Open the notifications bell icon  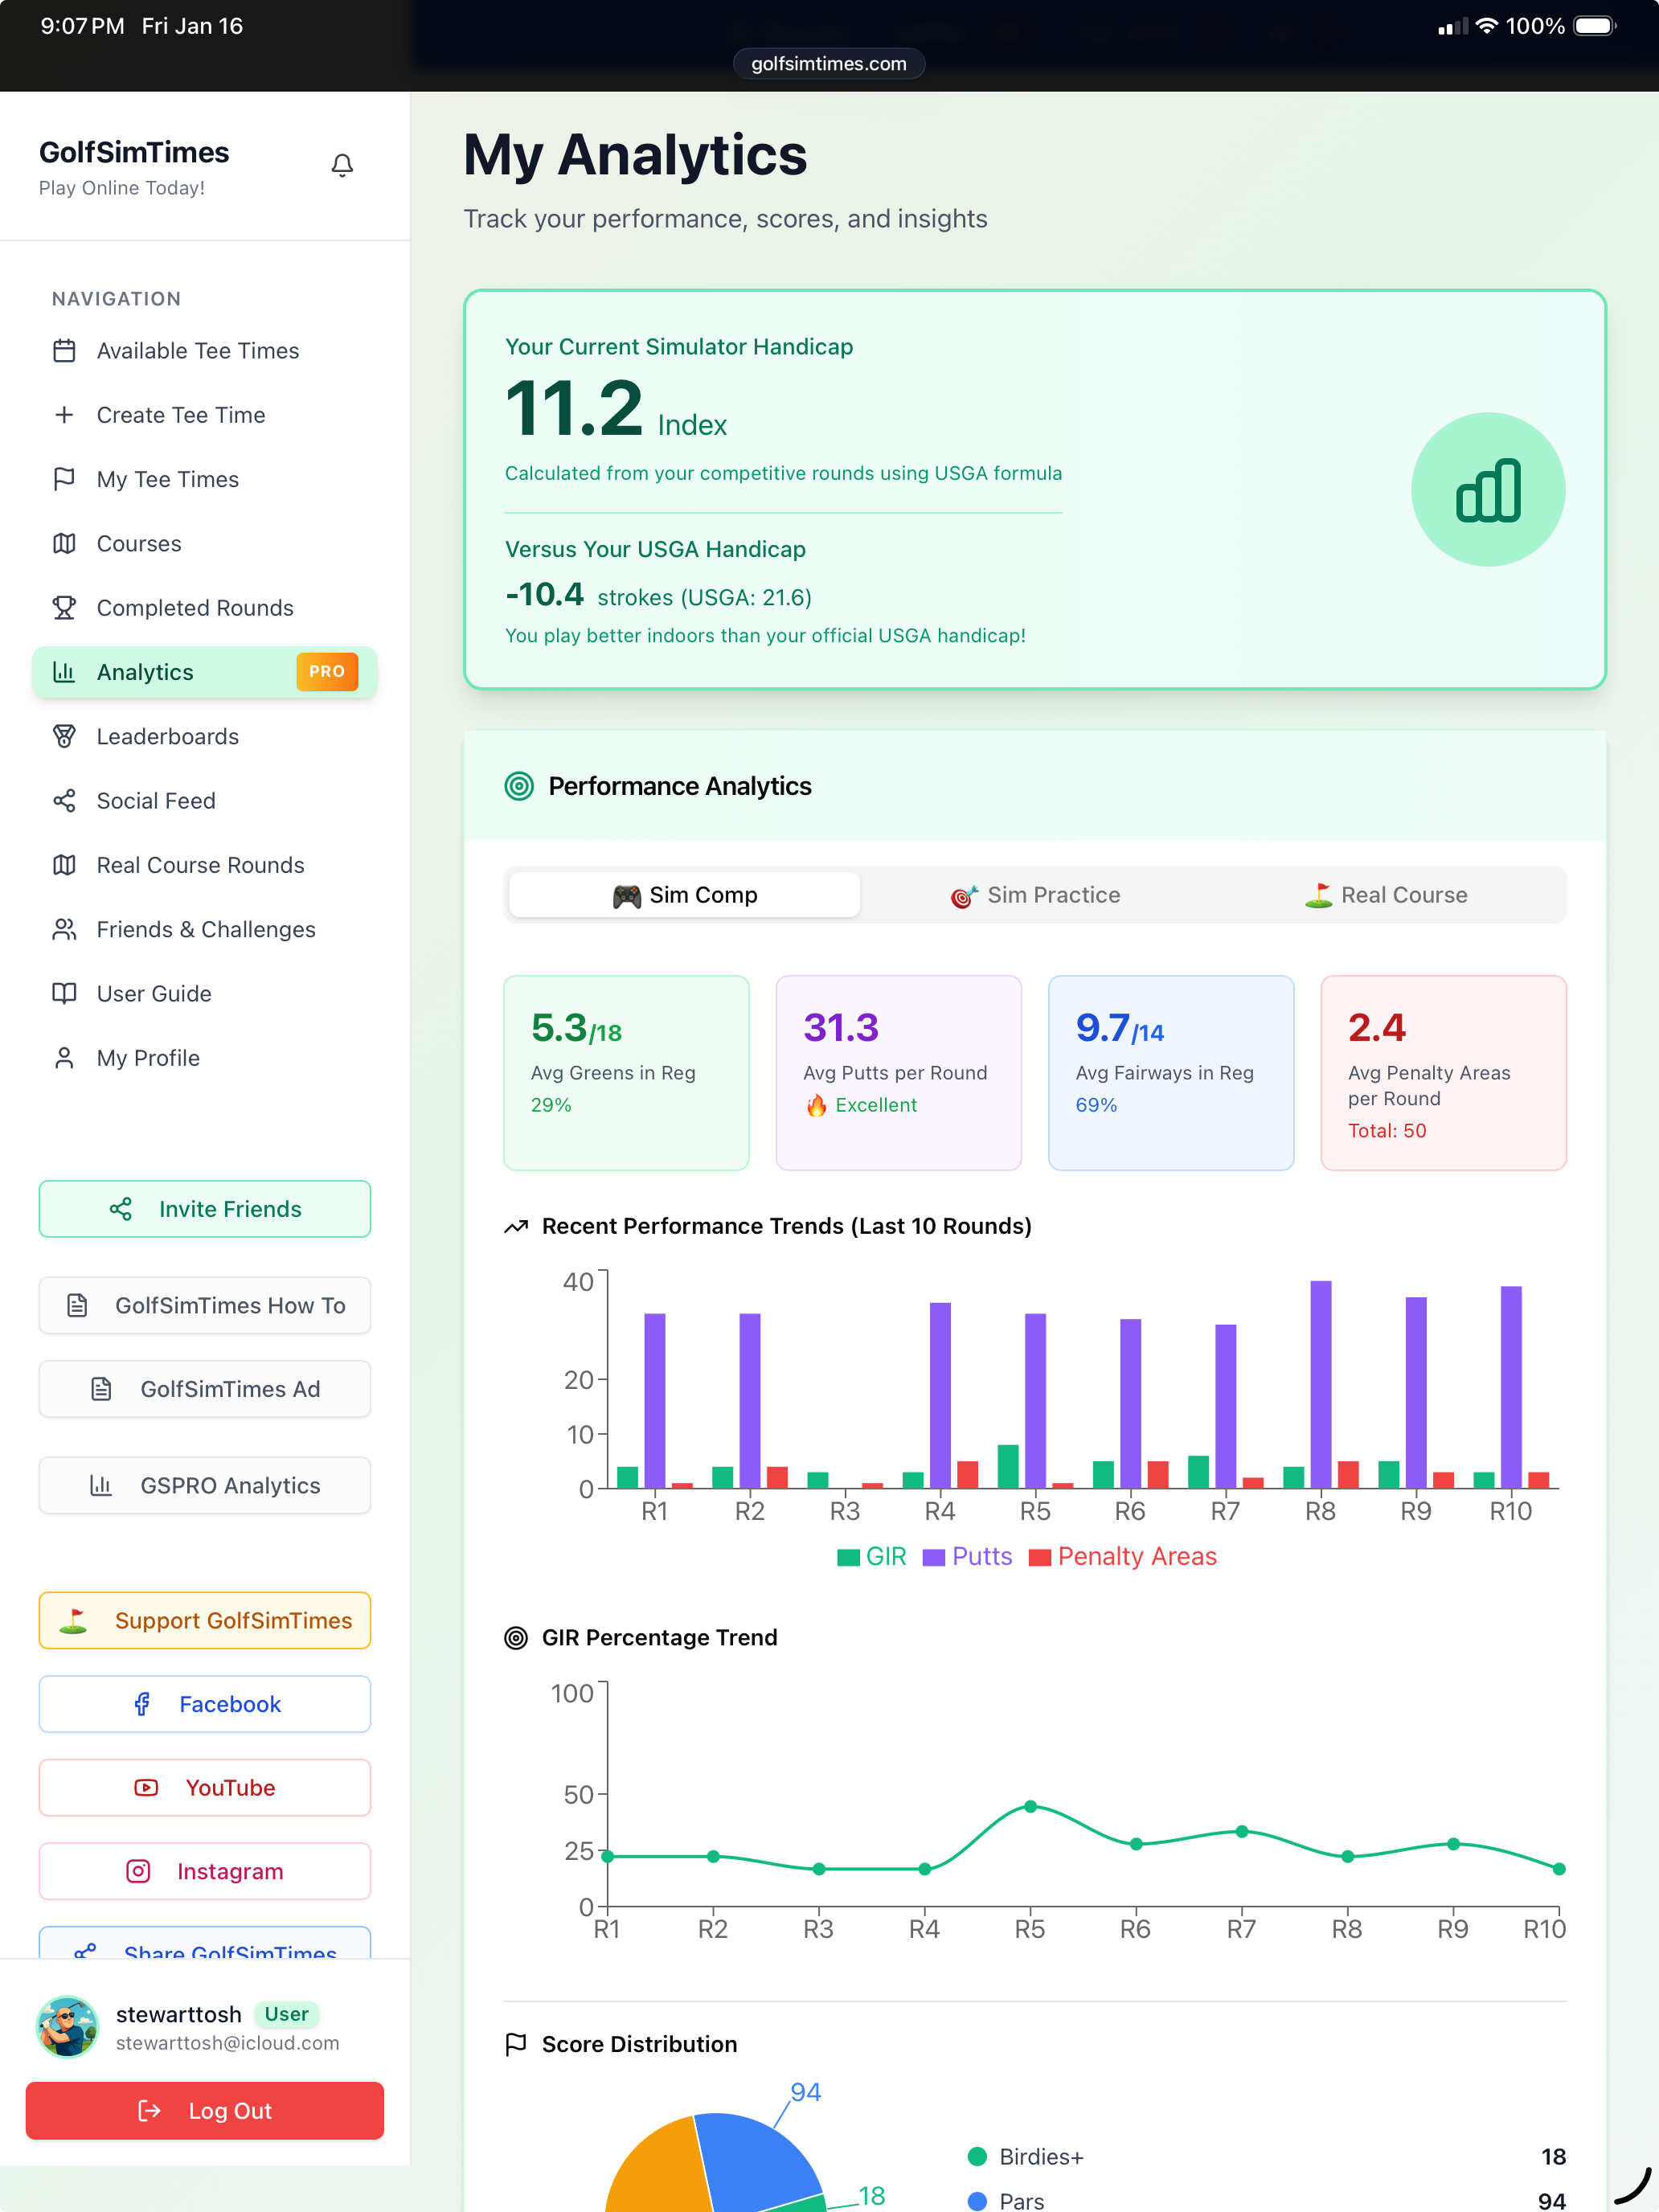click(x=342, y=165)
